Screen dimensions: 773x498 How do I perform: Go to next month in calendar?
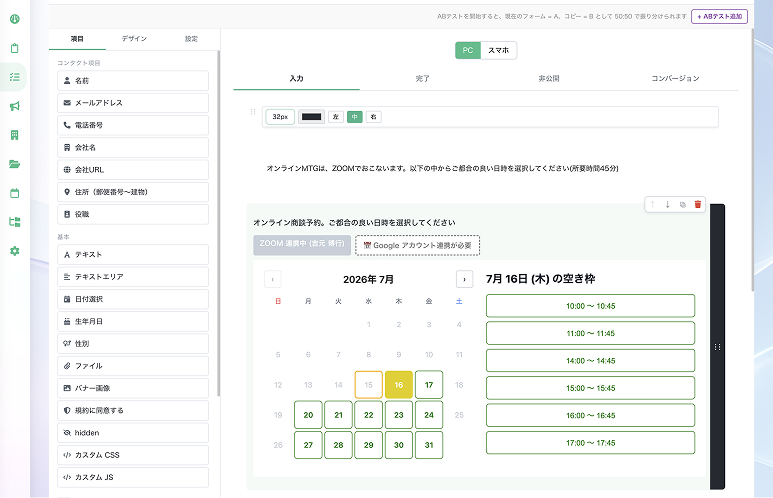click(x=464, y=279)
